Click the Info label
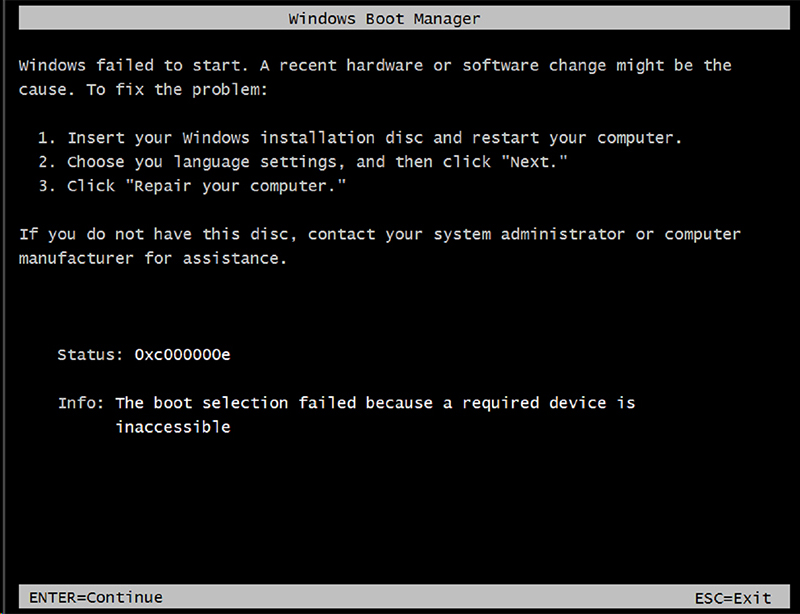 tap(81, 403)
